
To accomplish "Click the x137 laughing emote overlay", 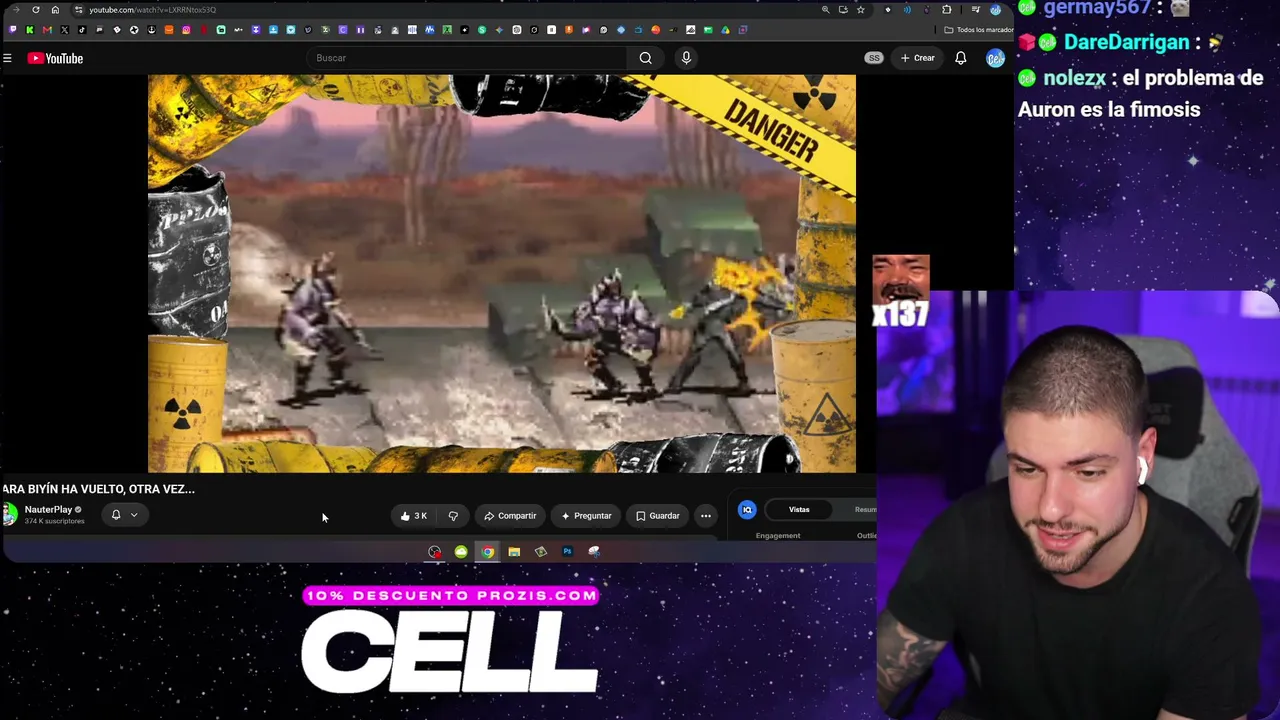I will pyautogui.click(x=901, y=291).
